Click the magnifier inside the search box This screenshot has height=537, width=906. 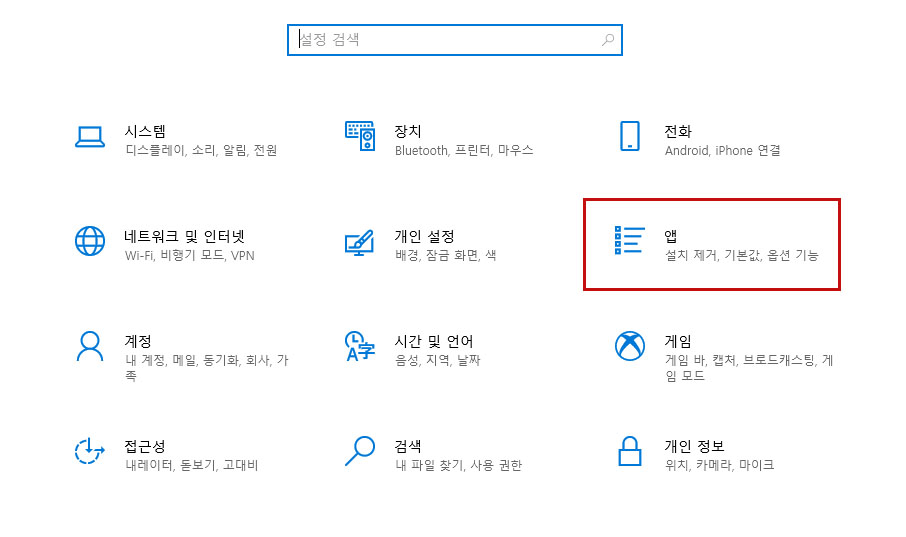pos(608,40)
